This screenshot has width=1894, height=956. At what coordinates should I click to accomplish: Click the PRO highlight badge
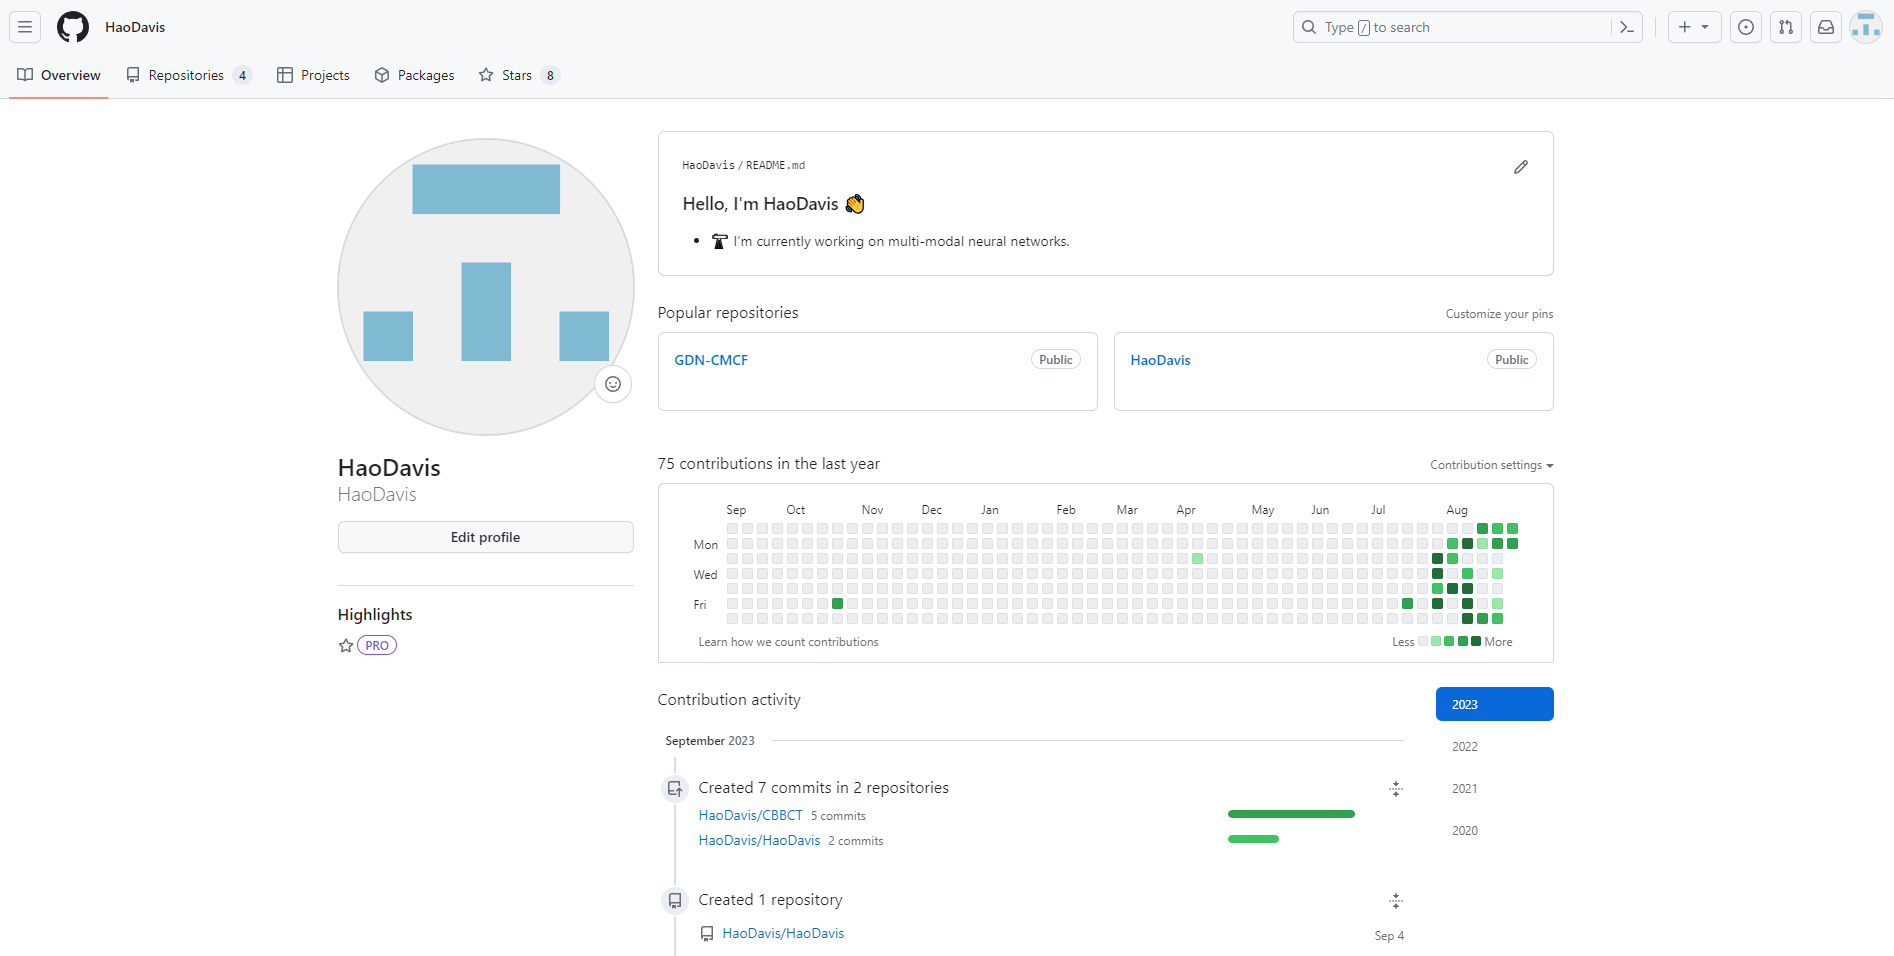(x=377, y=645)
